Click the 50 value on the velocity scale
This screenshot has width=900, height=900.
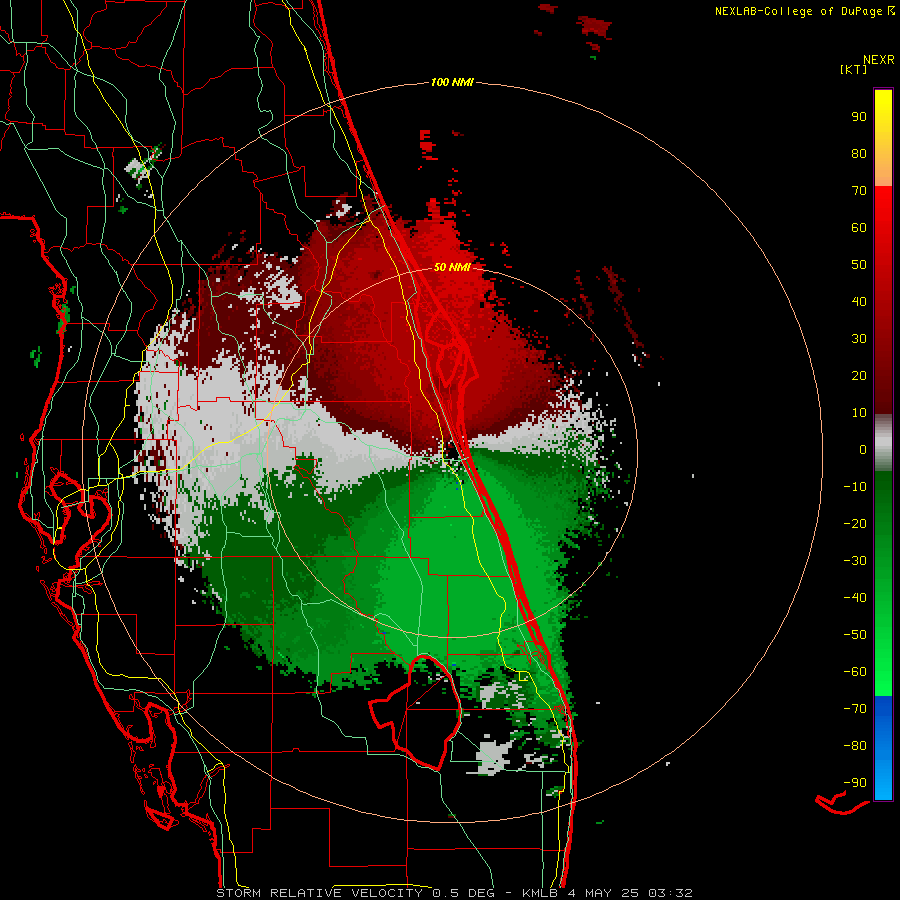coord(859,265)
